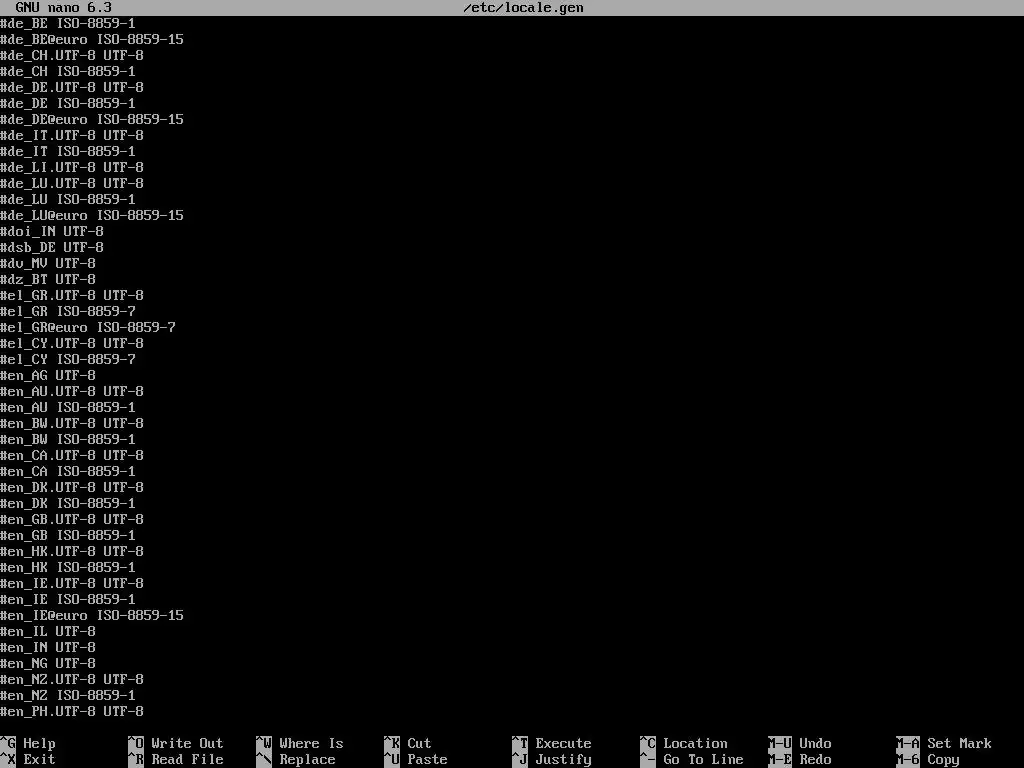Place cursor on line #el_GR.UTF-8 UTF-8
Image resolution: width=1024 pixels, height=768 pixels.
tap(72, 295)
